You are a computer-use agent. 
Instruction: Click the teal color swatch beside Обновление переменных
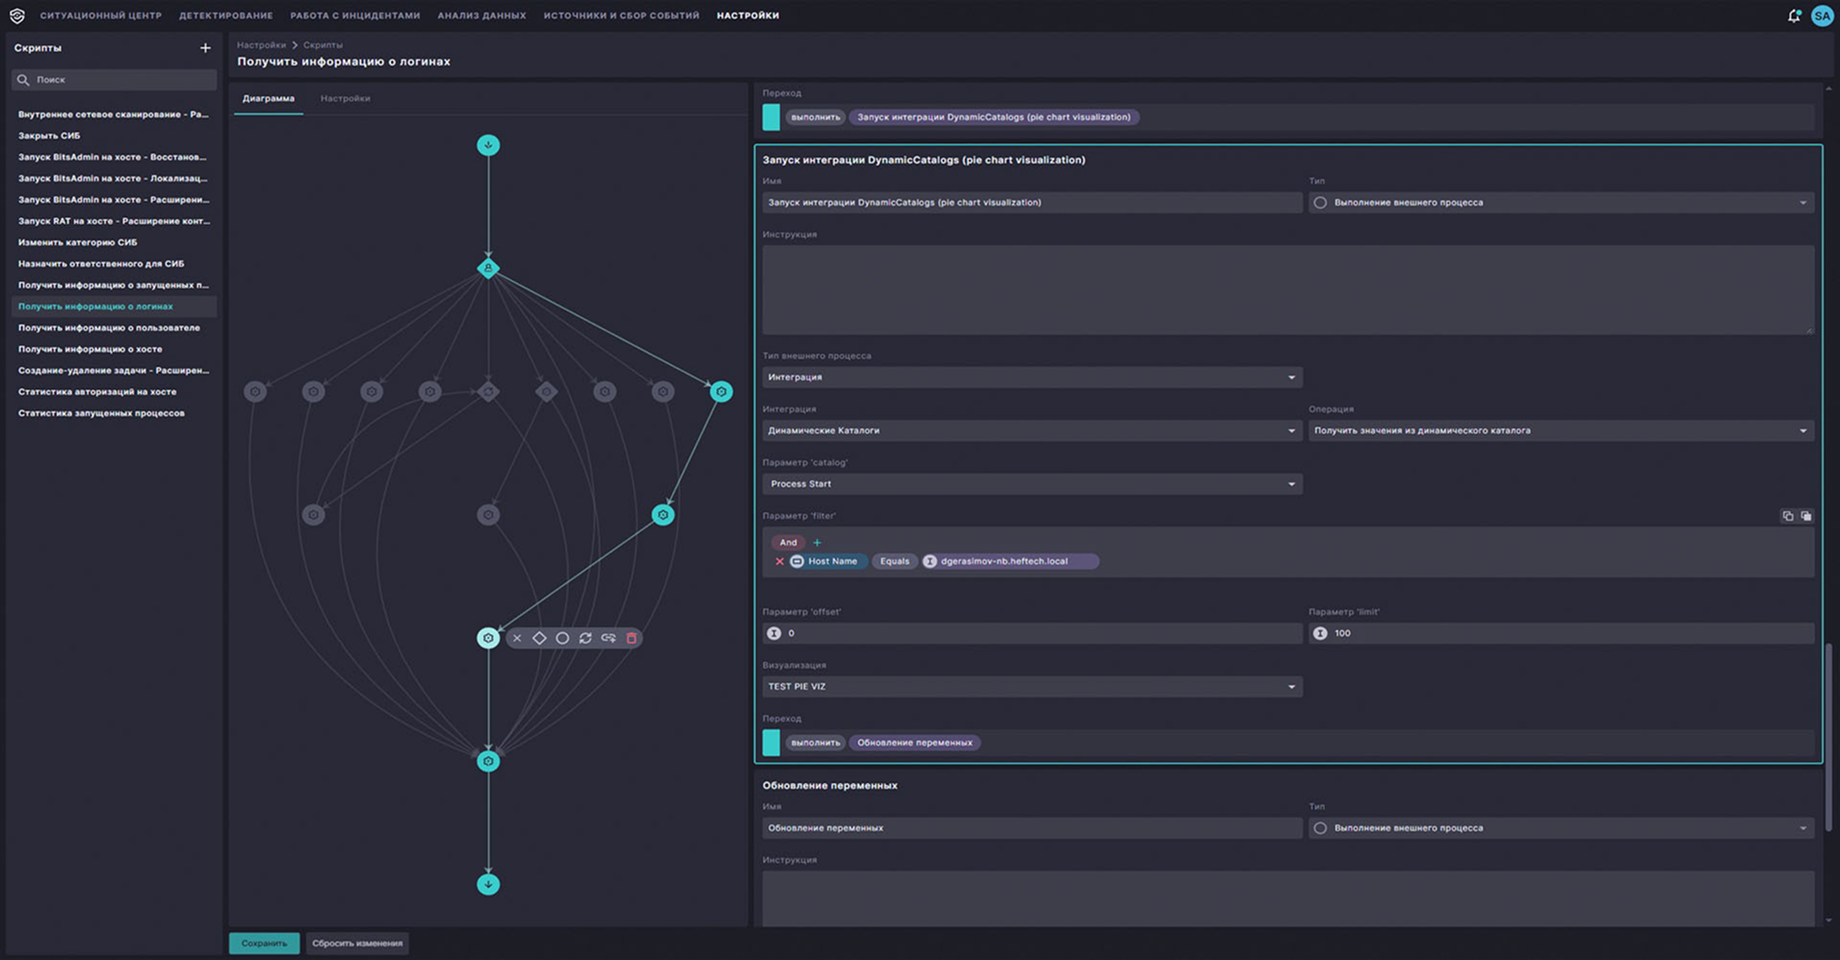771,743
